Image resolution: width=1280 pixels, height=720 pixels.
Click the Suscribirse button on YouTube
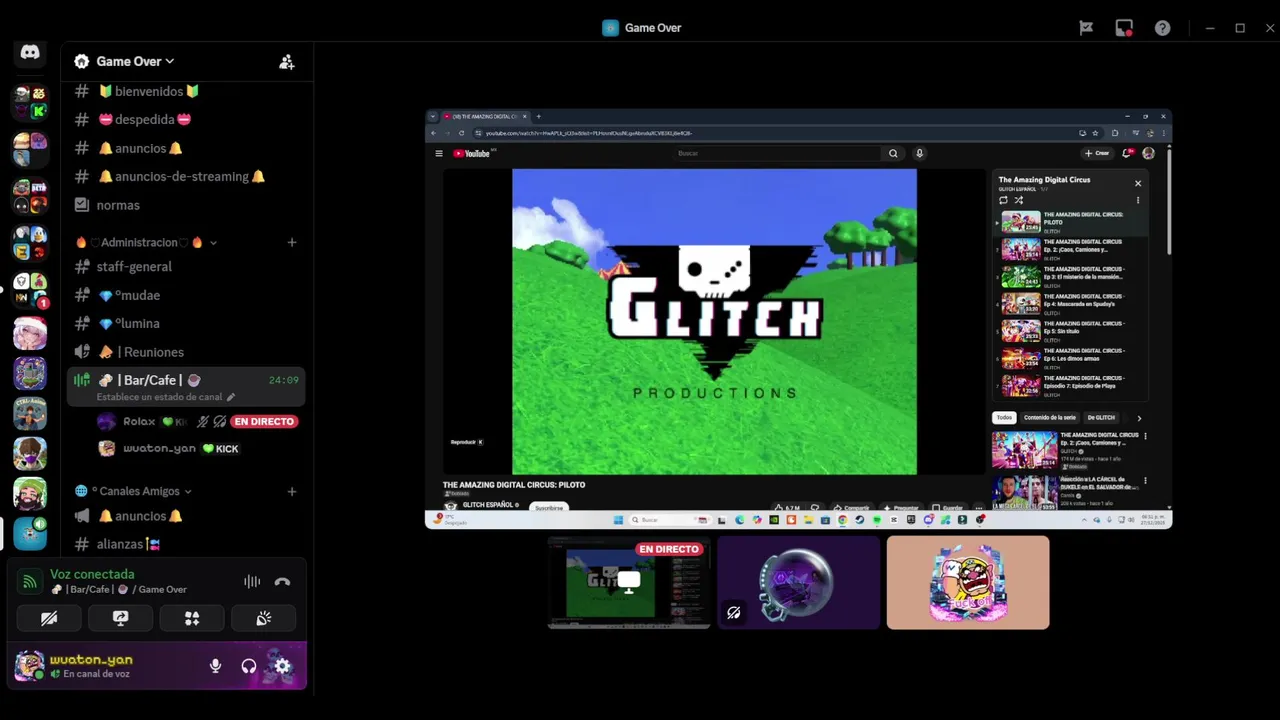point(549,507)
